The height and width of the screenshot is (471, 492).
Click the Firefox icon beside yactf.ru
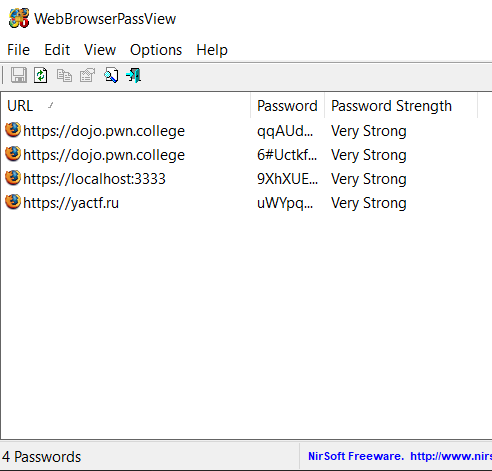point(13,202)
